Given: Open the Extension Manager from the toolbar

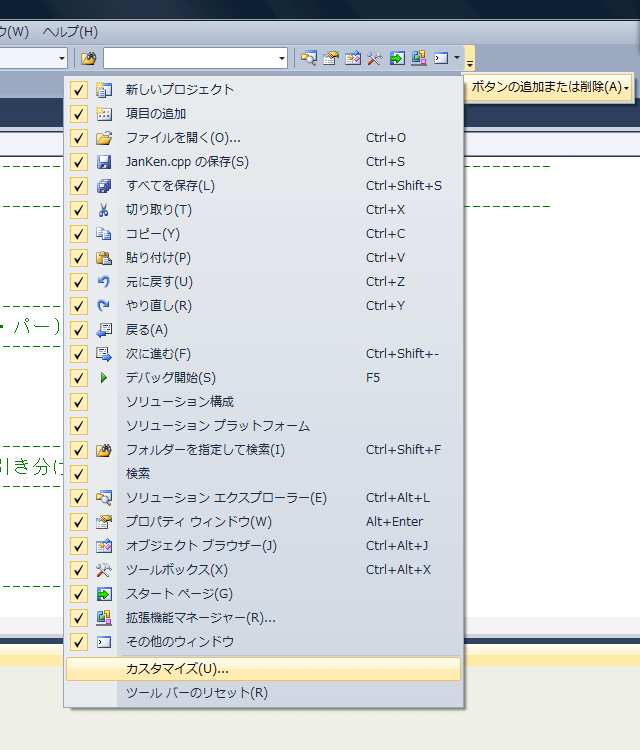Looking at the screenshot, I should click(419, 58).
